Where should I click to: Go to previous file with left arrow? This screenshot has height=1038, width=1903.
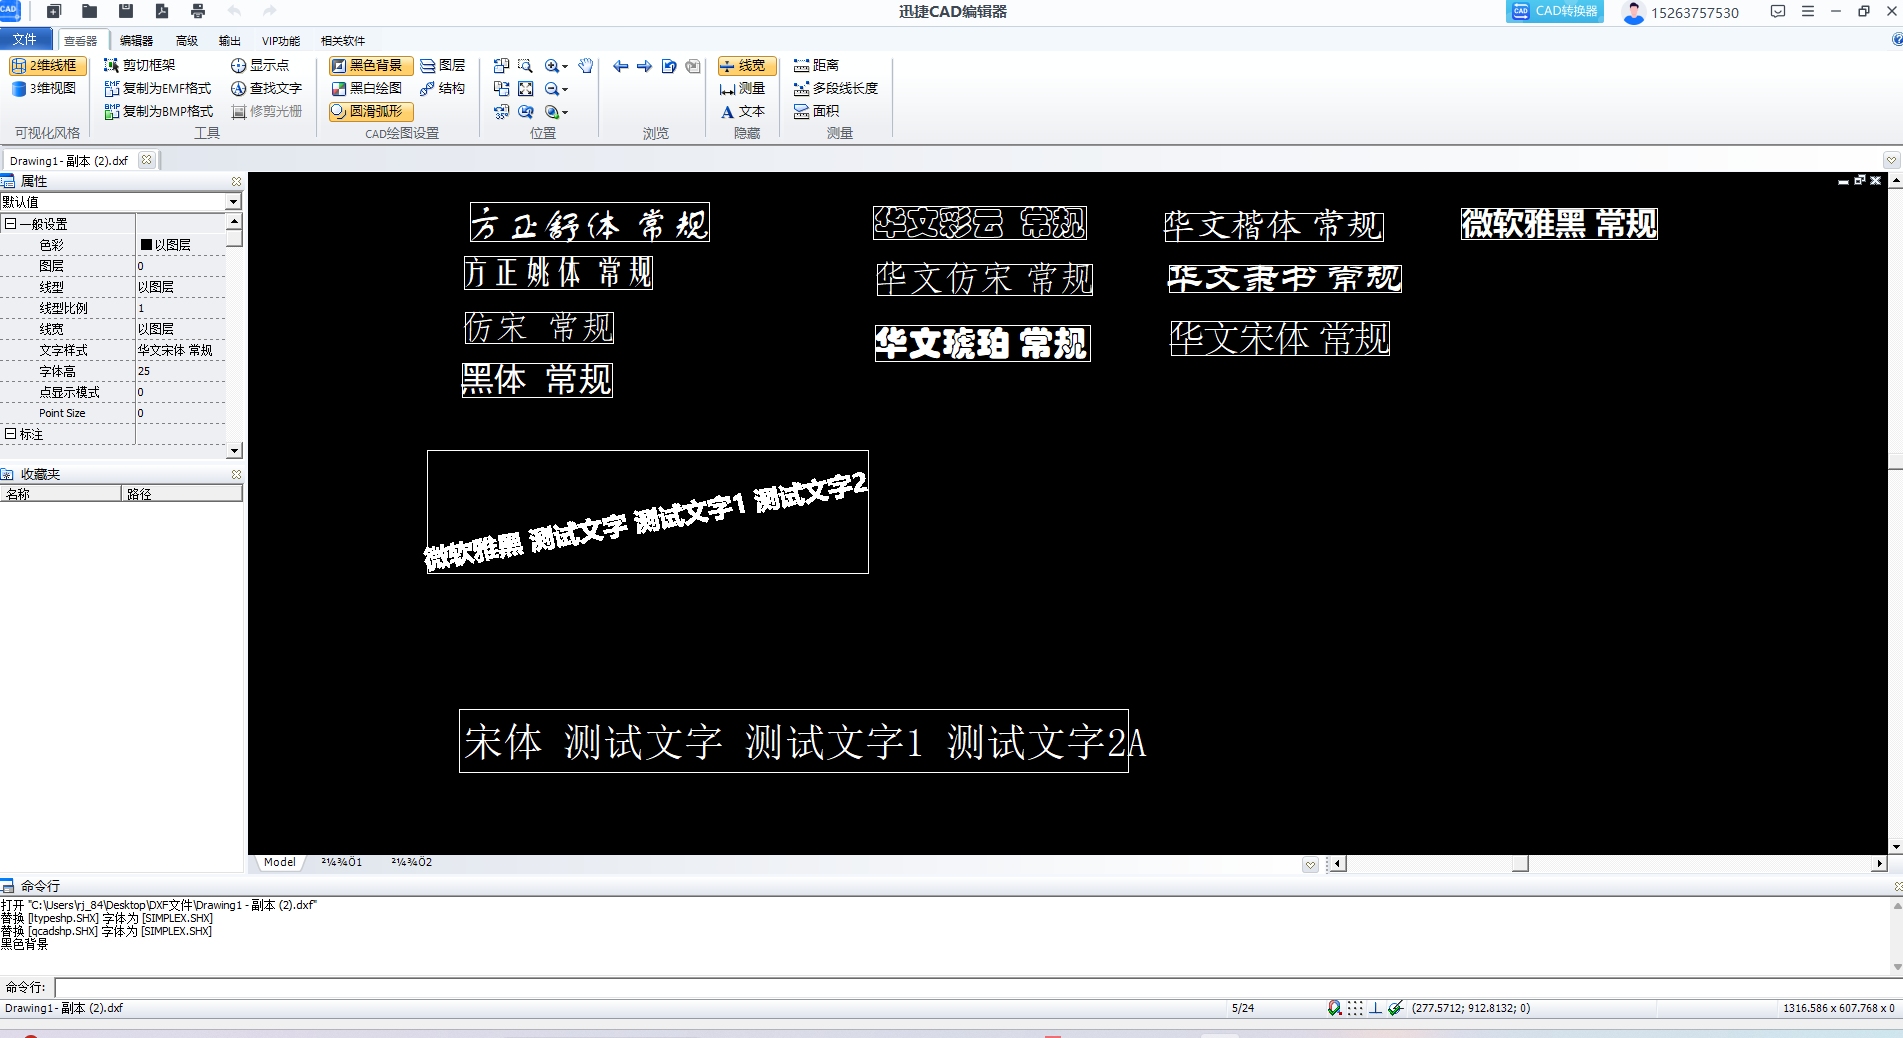click(621, 66)
